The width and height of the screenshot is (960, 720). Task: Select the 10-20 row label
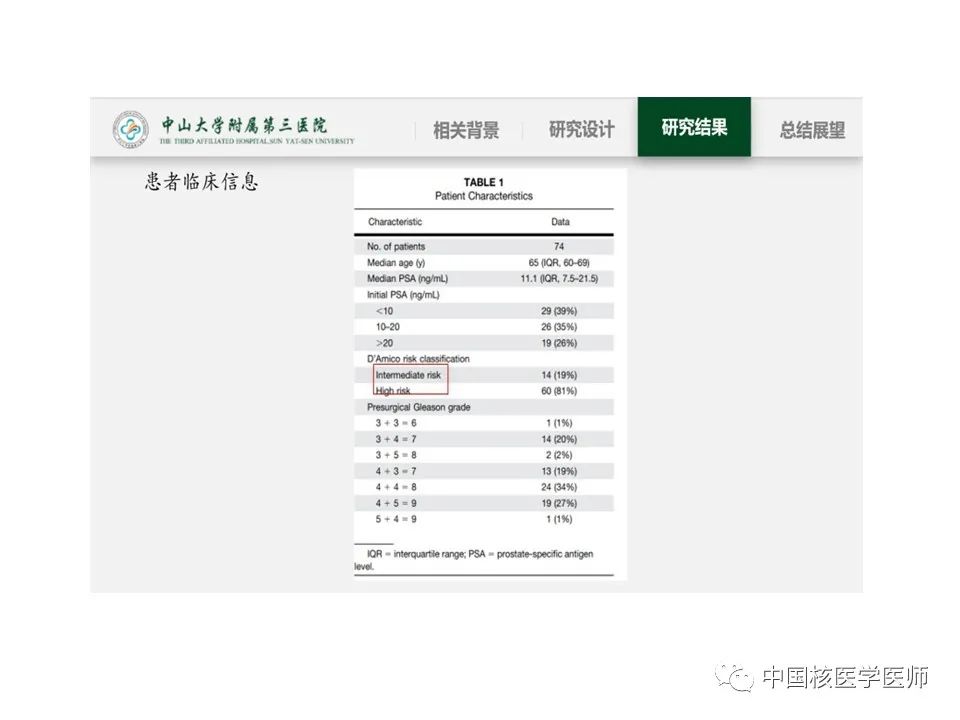(388, 327)
